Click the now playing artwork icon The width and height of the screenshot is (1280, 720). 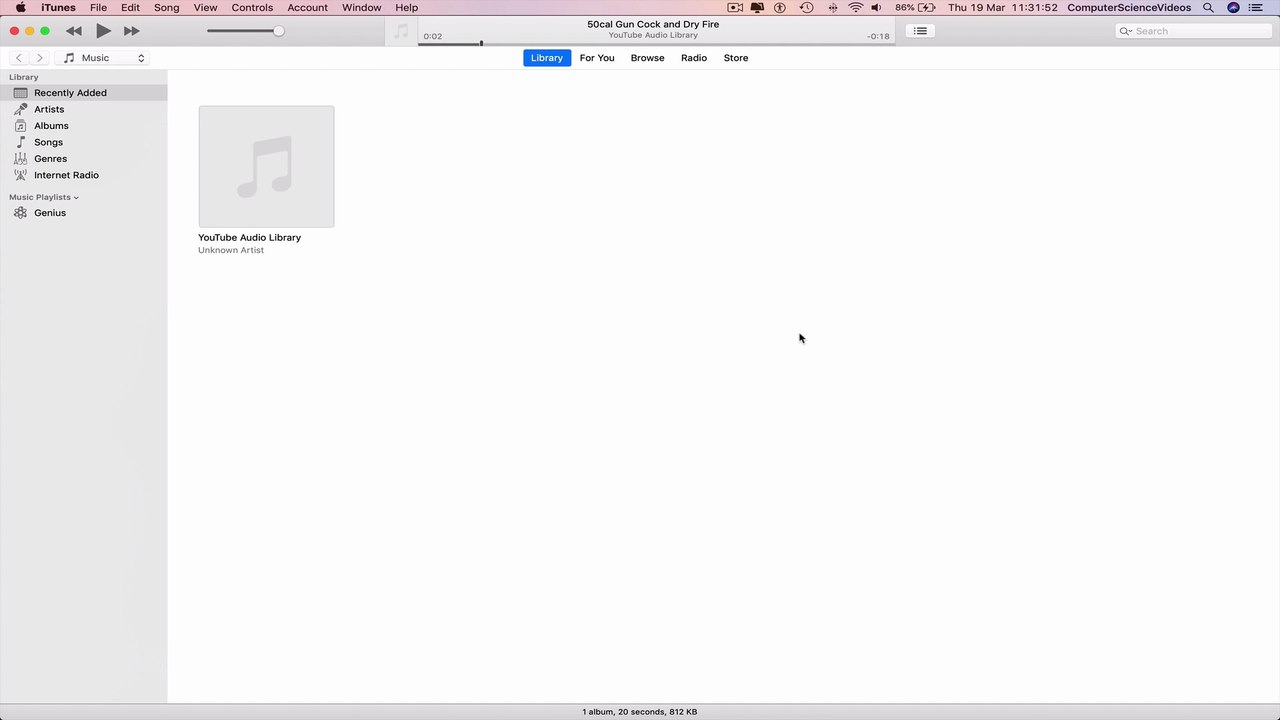[x=401, y=32]
